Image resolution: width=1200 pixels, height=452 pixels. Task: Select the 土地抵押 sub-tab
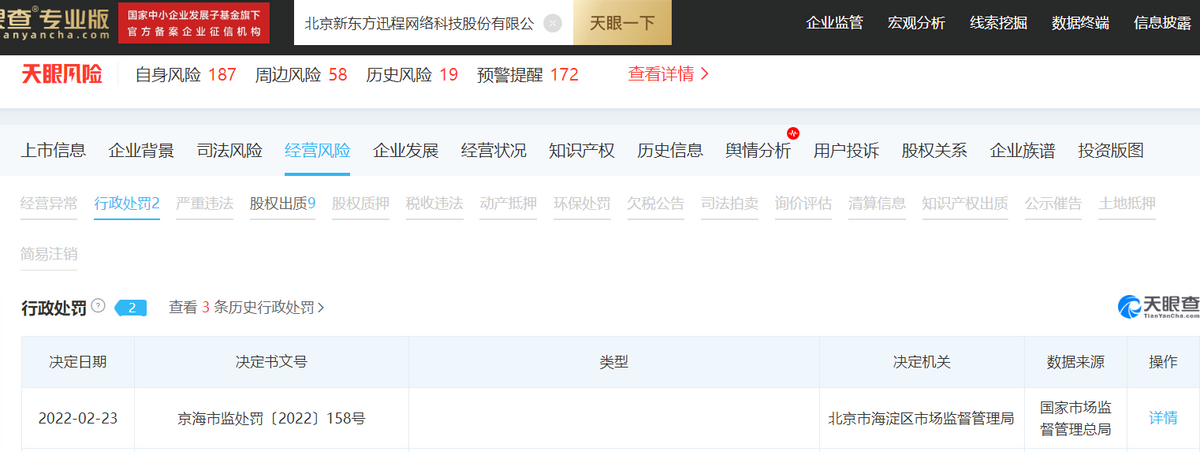(x=1127, y=203)
